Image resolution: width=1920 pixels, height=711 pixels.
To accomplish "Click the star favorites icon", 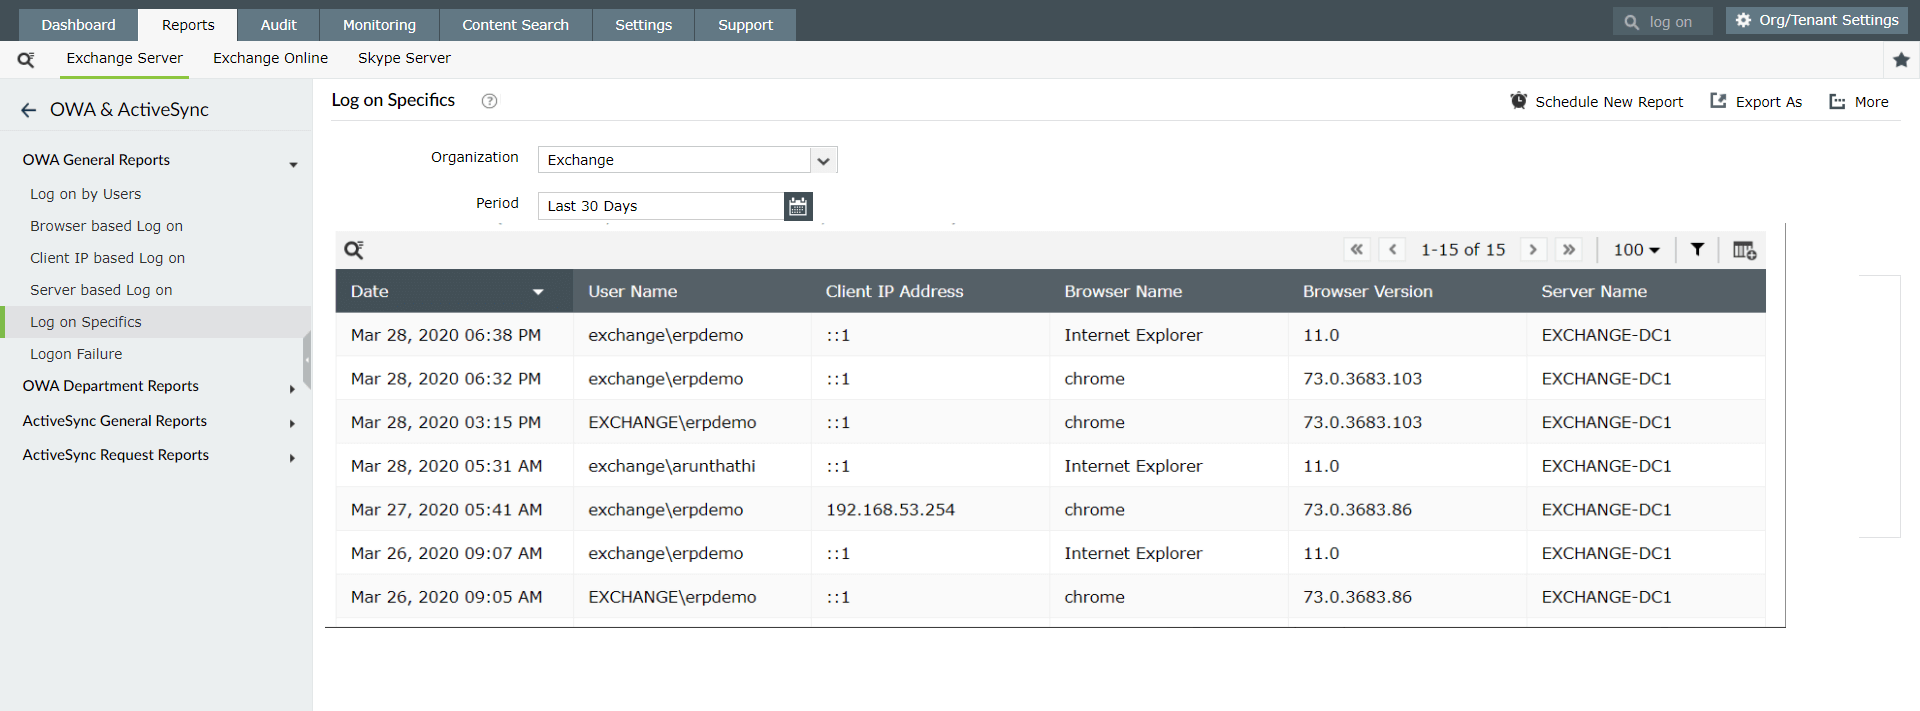I will coord(1901,60).
